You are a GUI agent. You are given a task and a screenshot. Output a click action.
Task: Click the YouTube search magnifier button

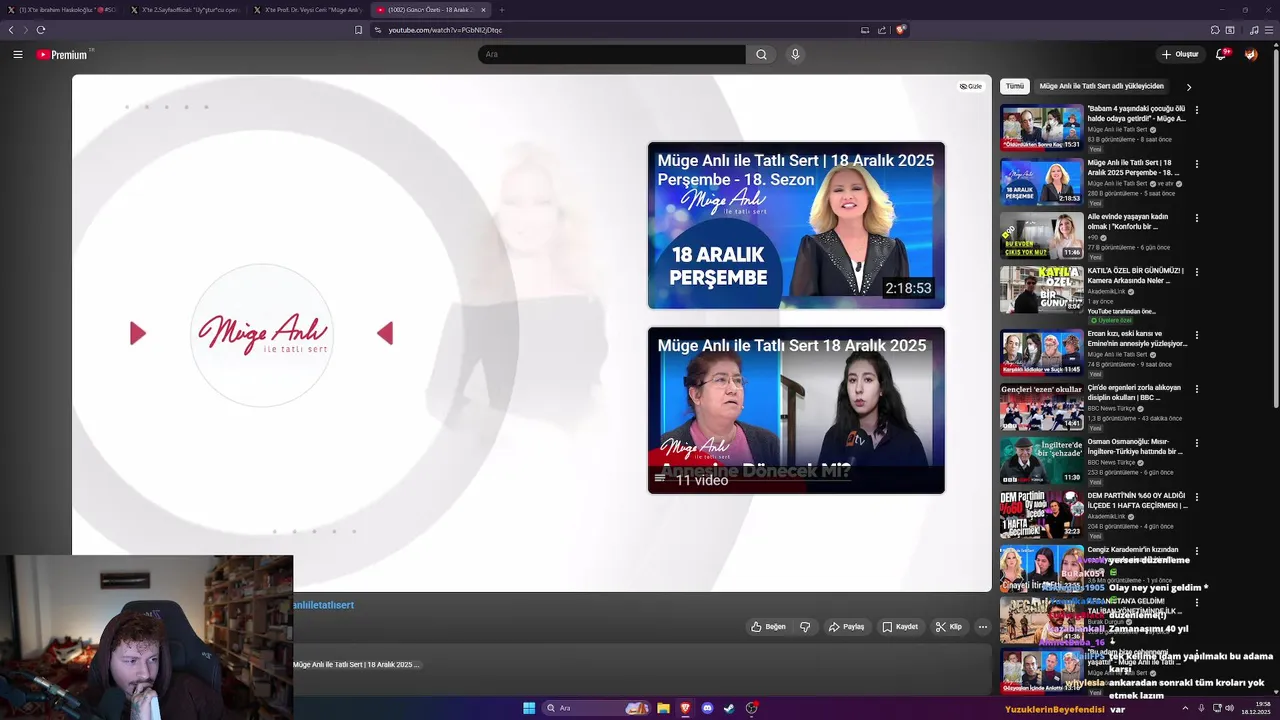point(761,54)
